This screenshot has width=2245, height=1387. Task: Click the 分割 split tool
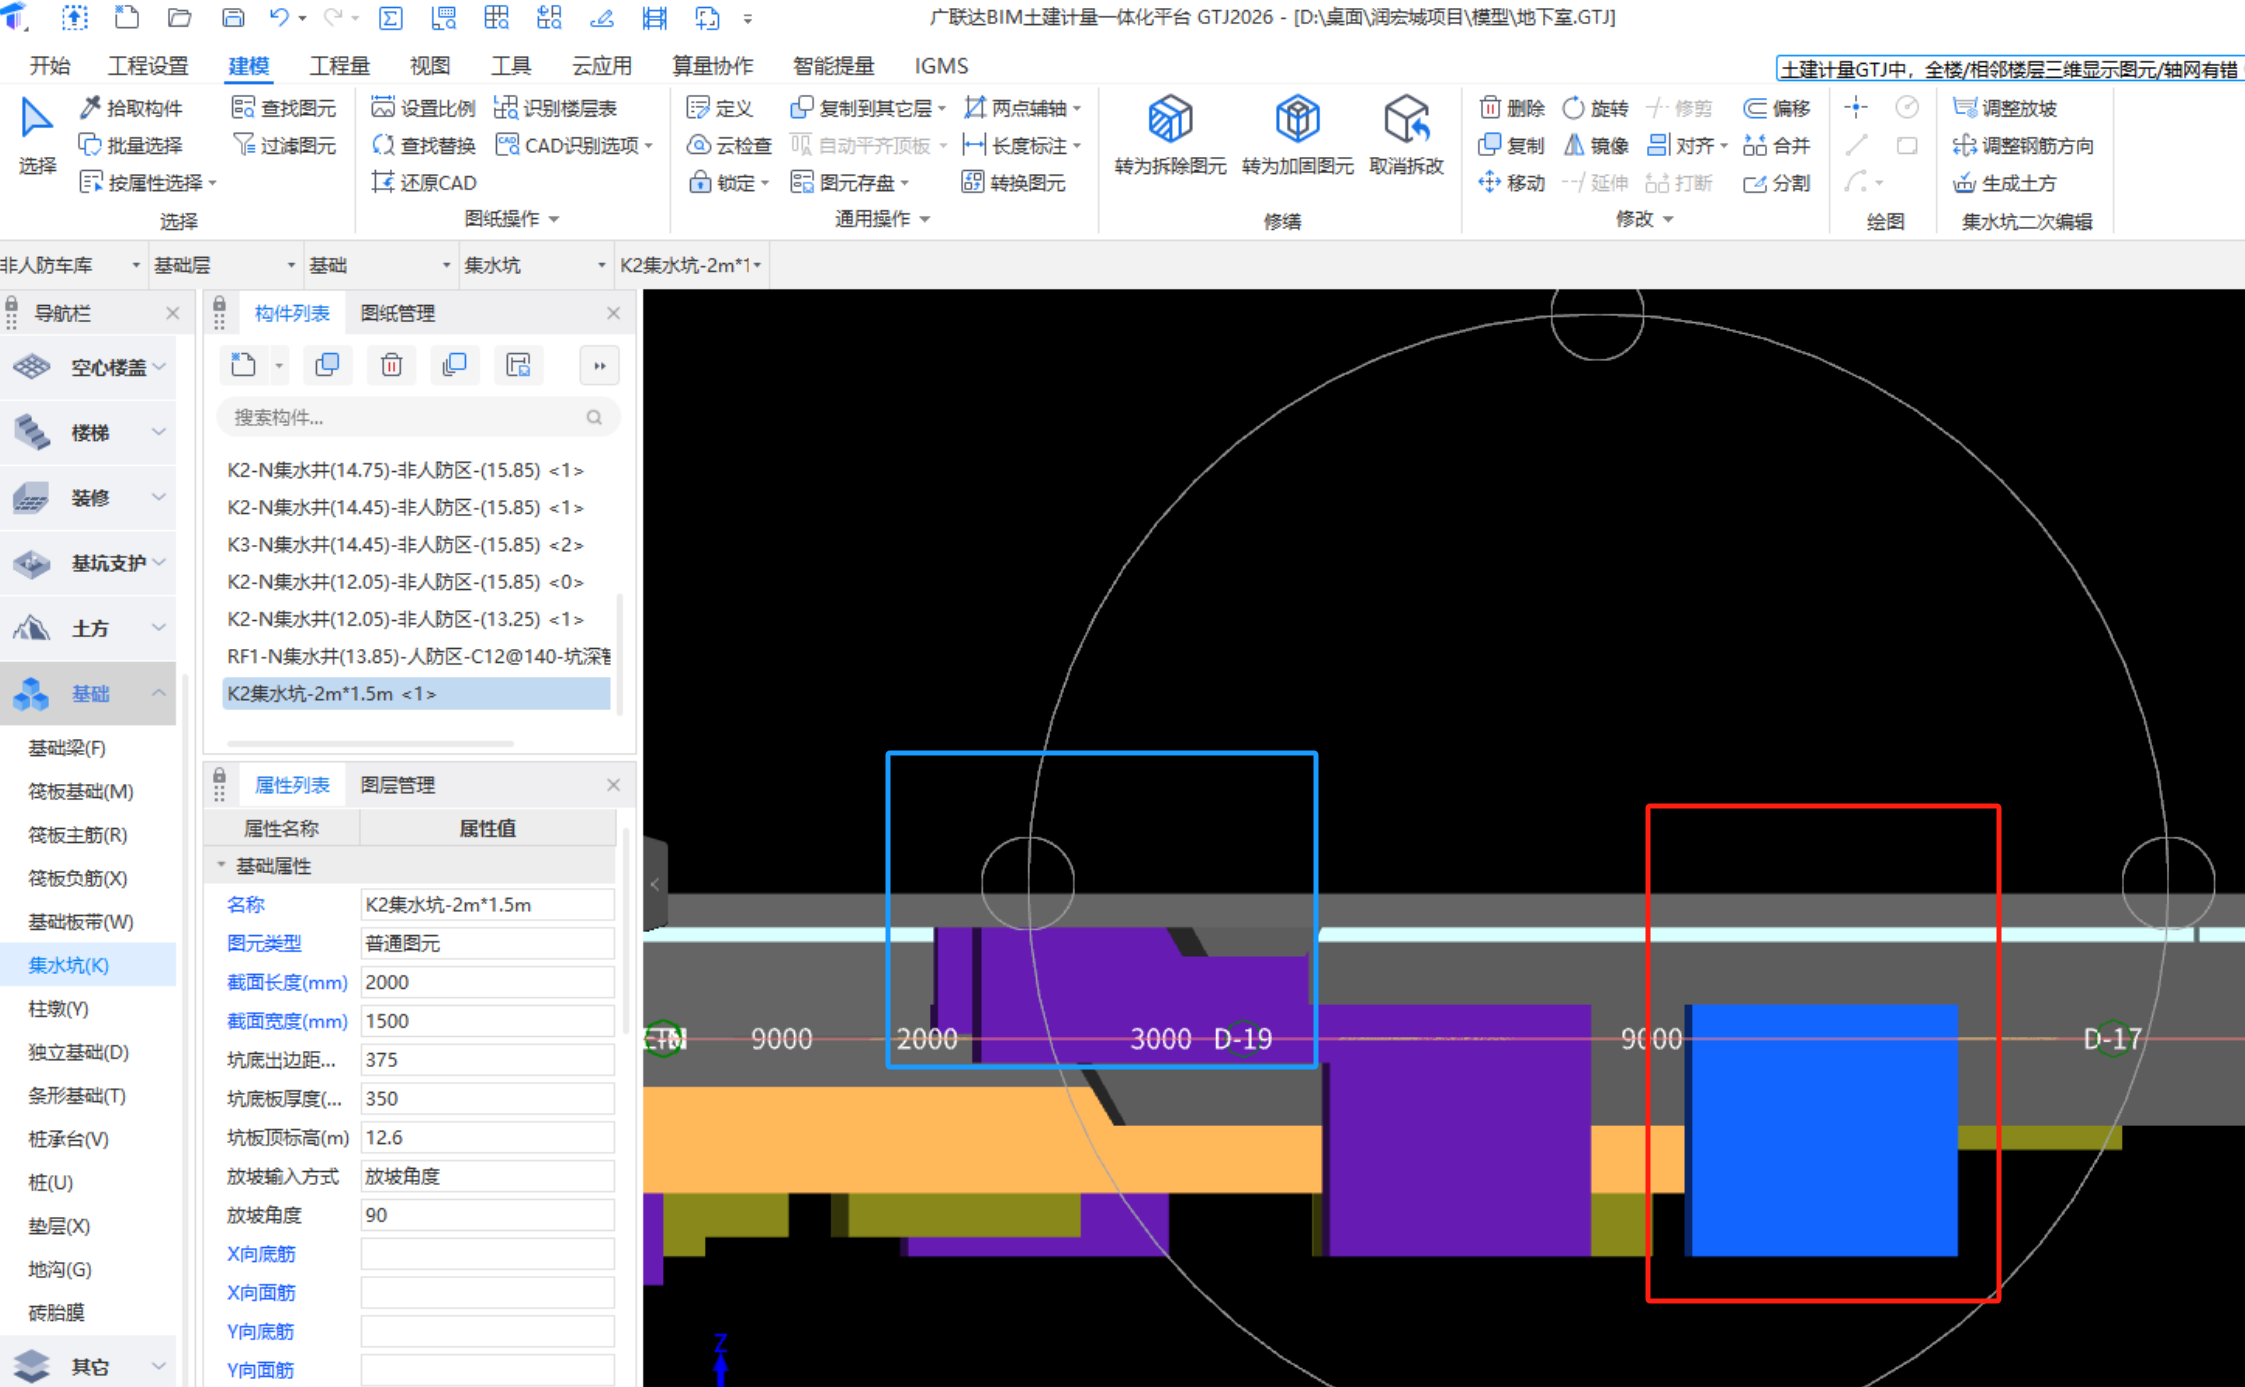tap(1777, 183)
